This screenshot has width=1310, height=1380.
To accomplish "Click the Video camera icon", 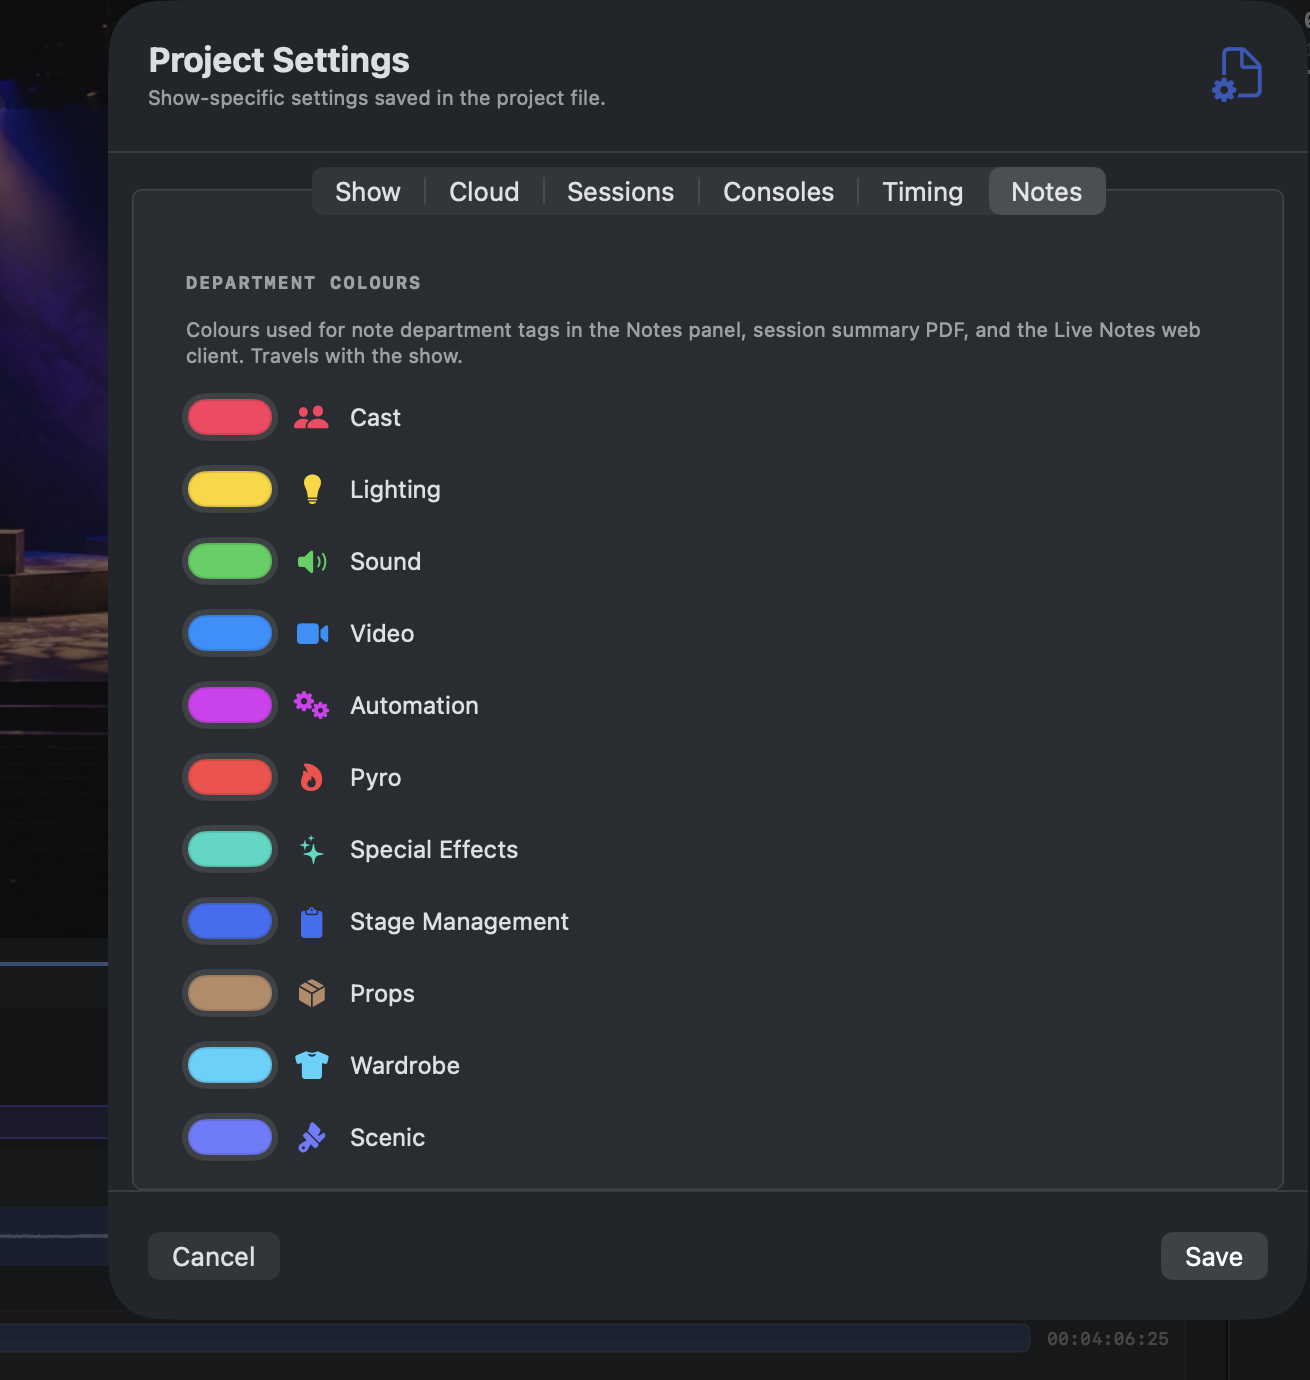I will (312, 633).
